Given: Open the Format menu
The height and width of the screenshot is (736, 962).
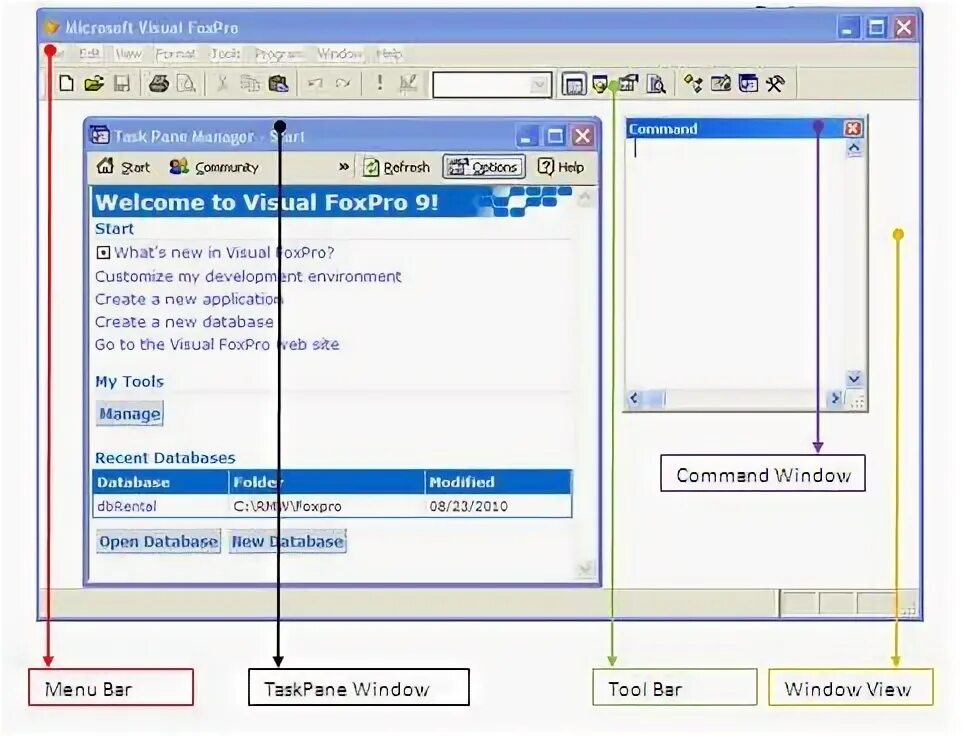Looking at the screenshot, I should point(175,54).
